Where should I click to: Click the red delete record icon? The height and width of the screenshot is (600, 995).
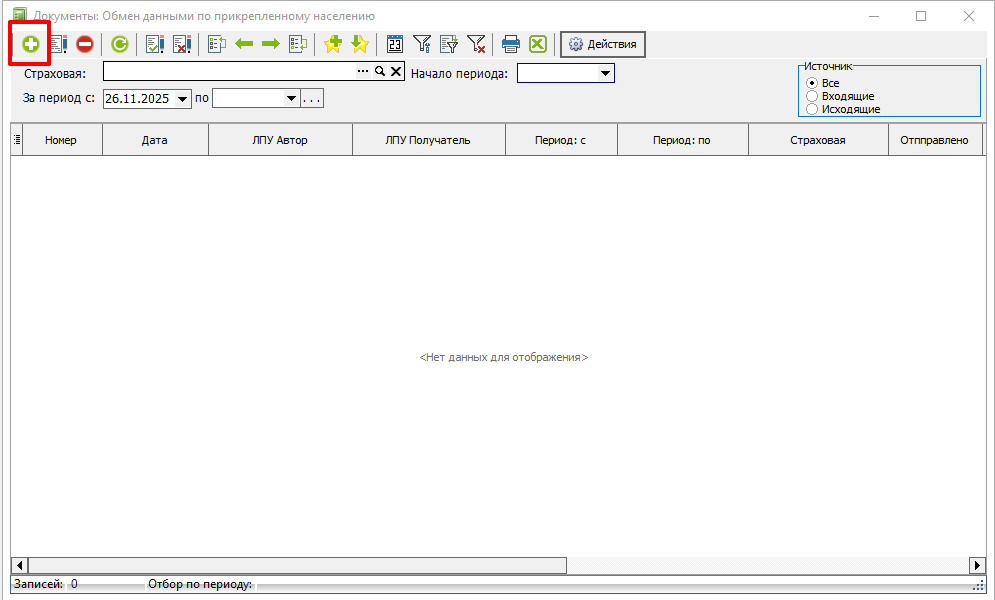point(85,44)
